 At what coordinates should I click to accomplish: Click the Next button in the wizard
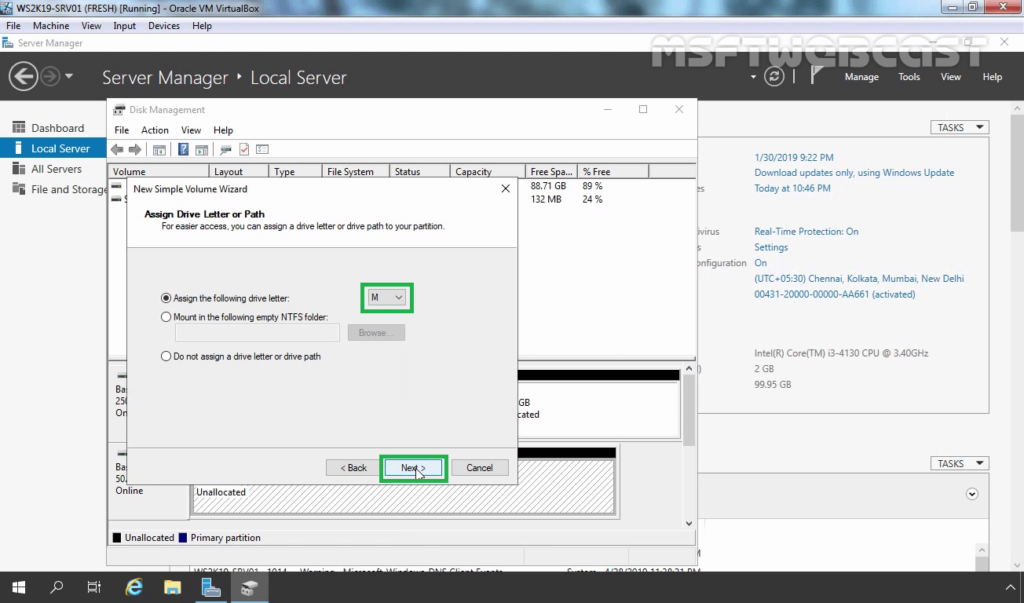(413, 468)
